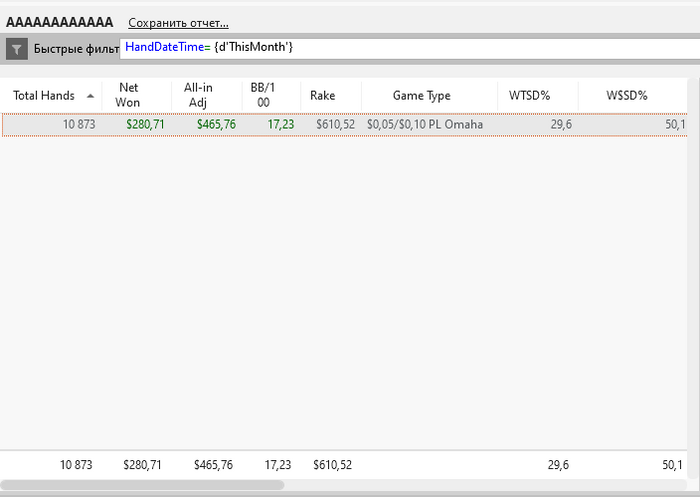The image size is (700, 497).
Task: Sort by All-in Adj column header
Action: [x=198, y=95]
